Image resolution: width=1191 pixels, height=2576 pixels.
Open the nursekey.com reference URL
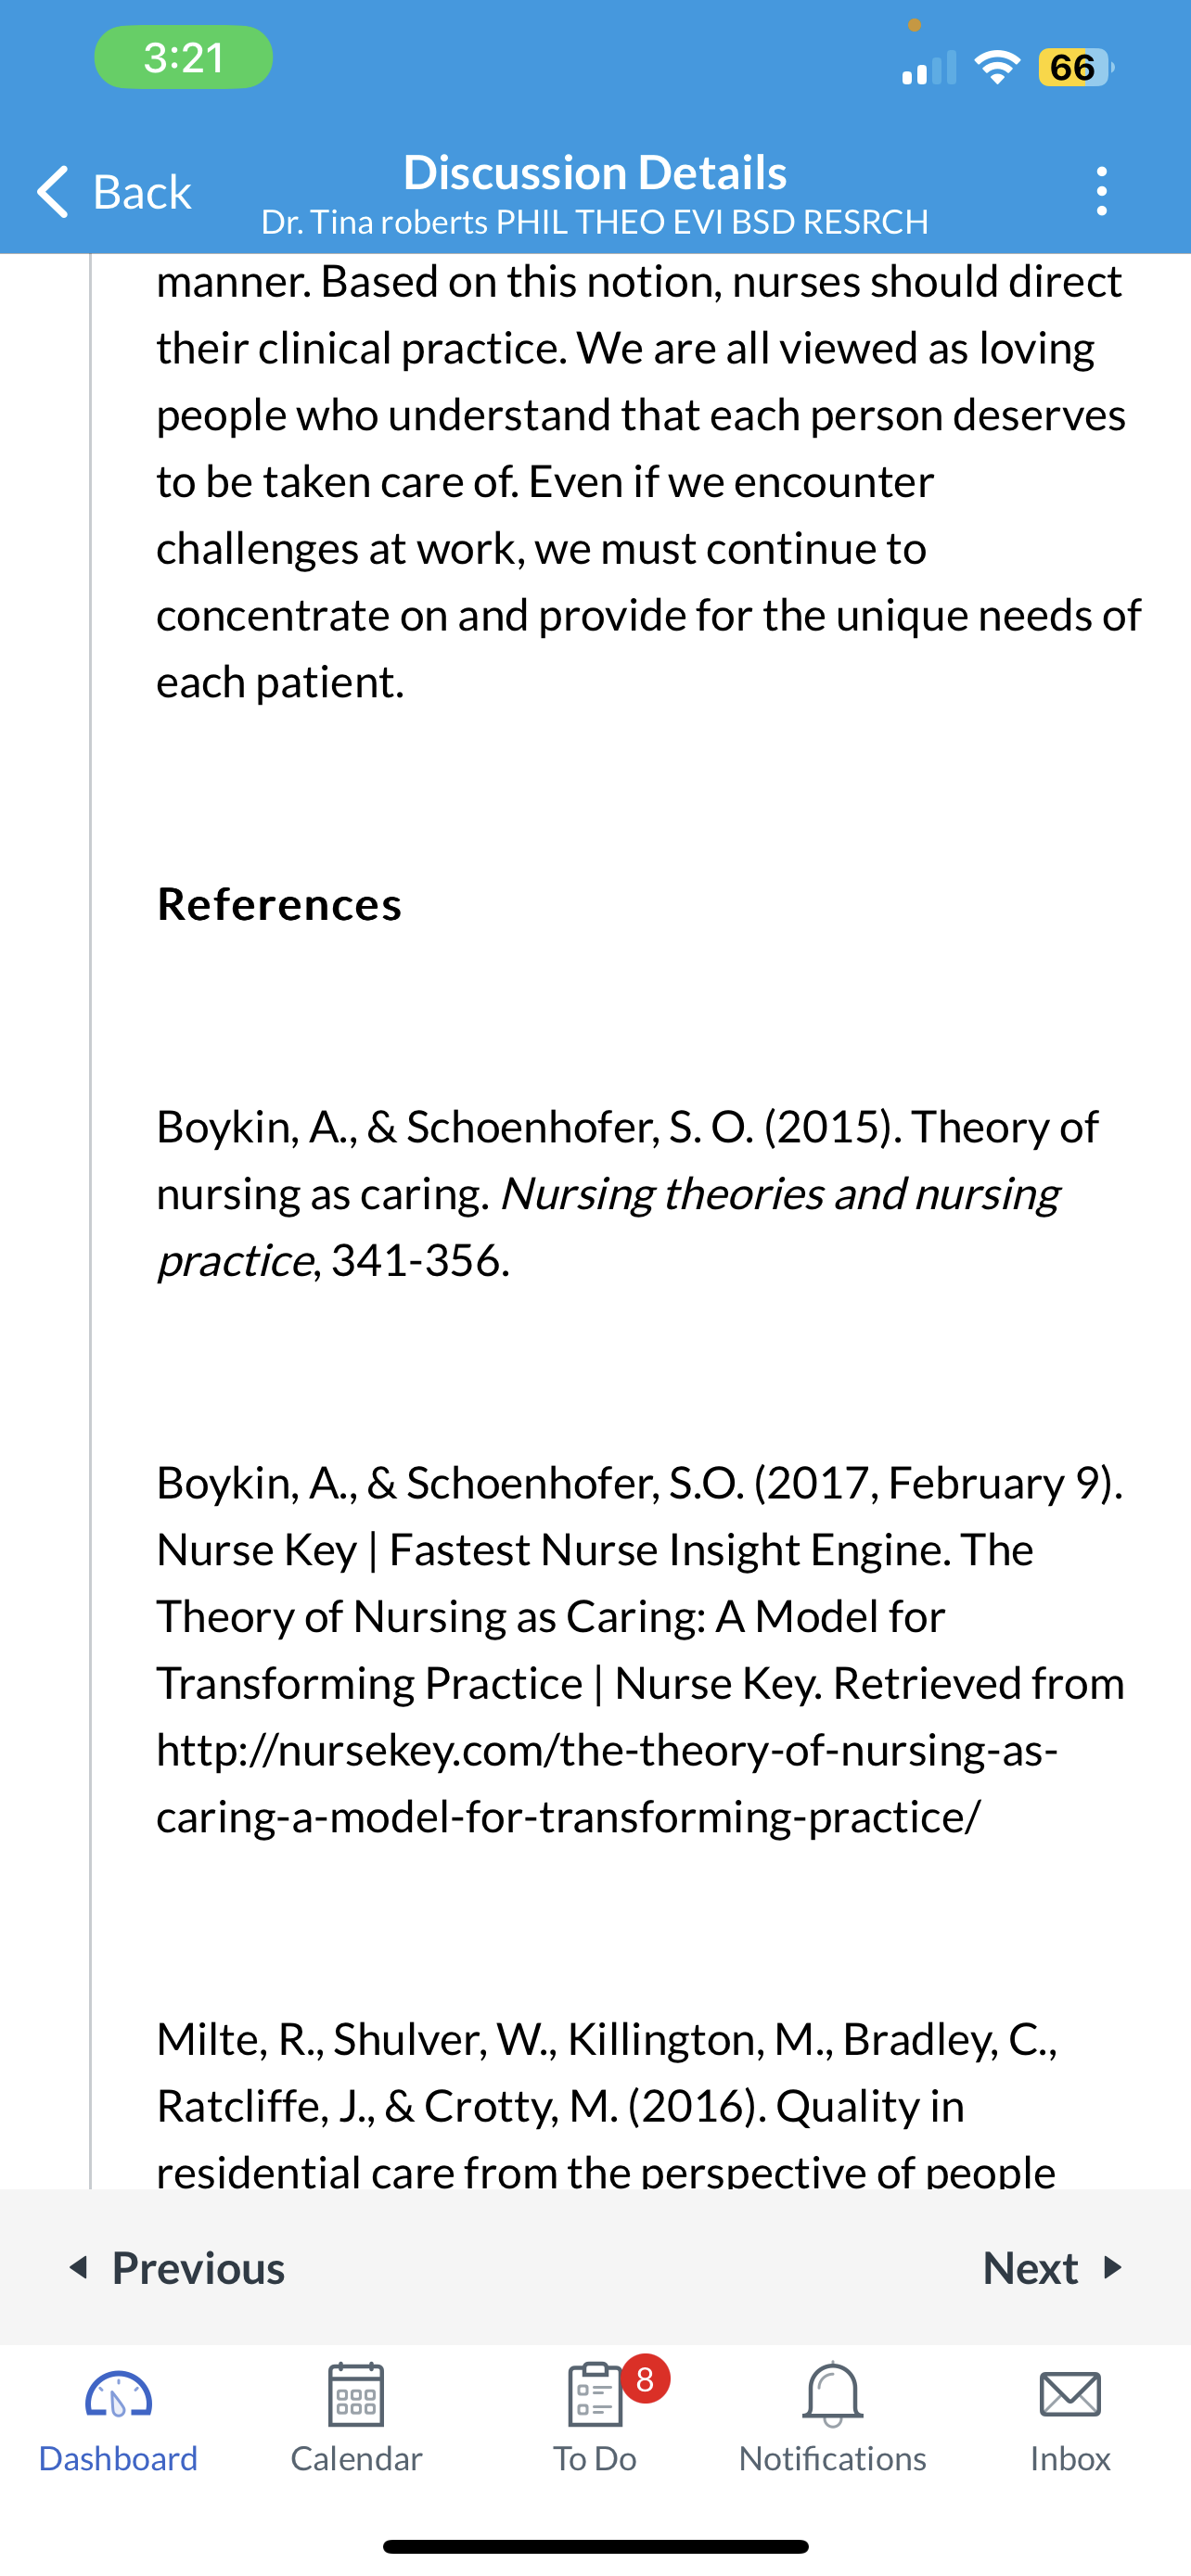pos(607,1782)
